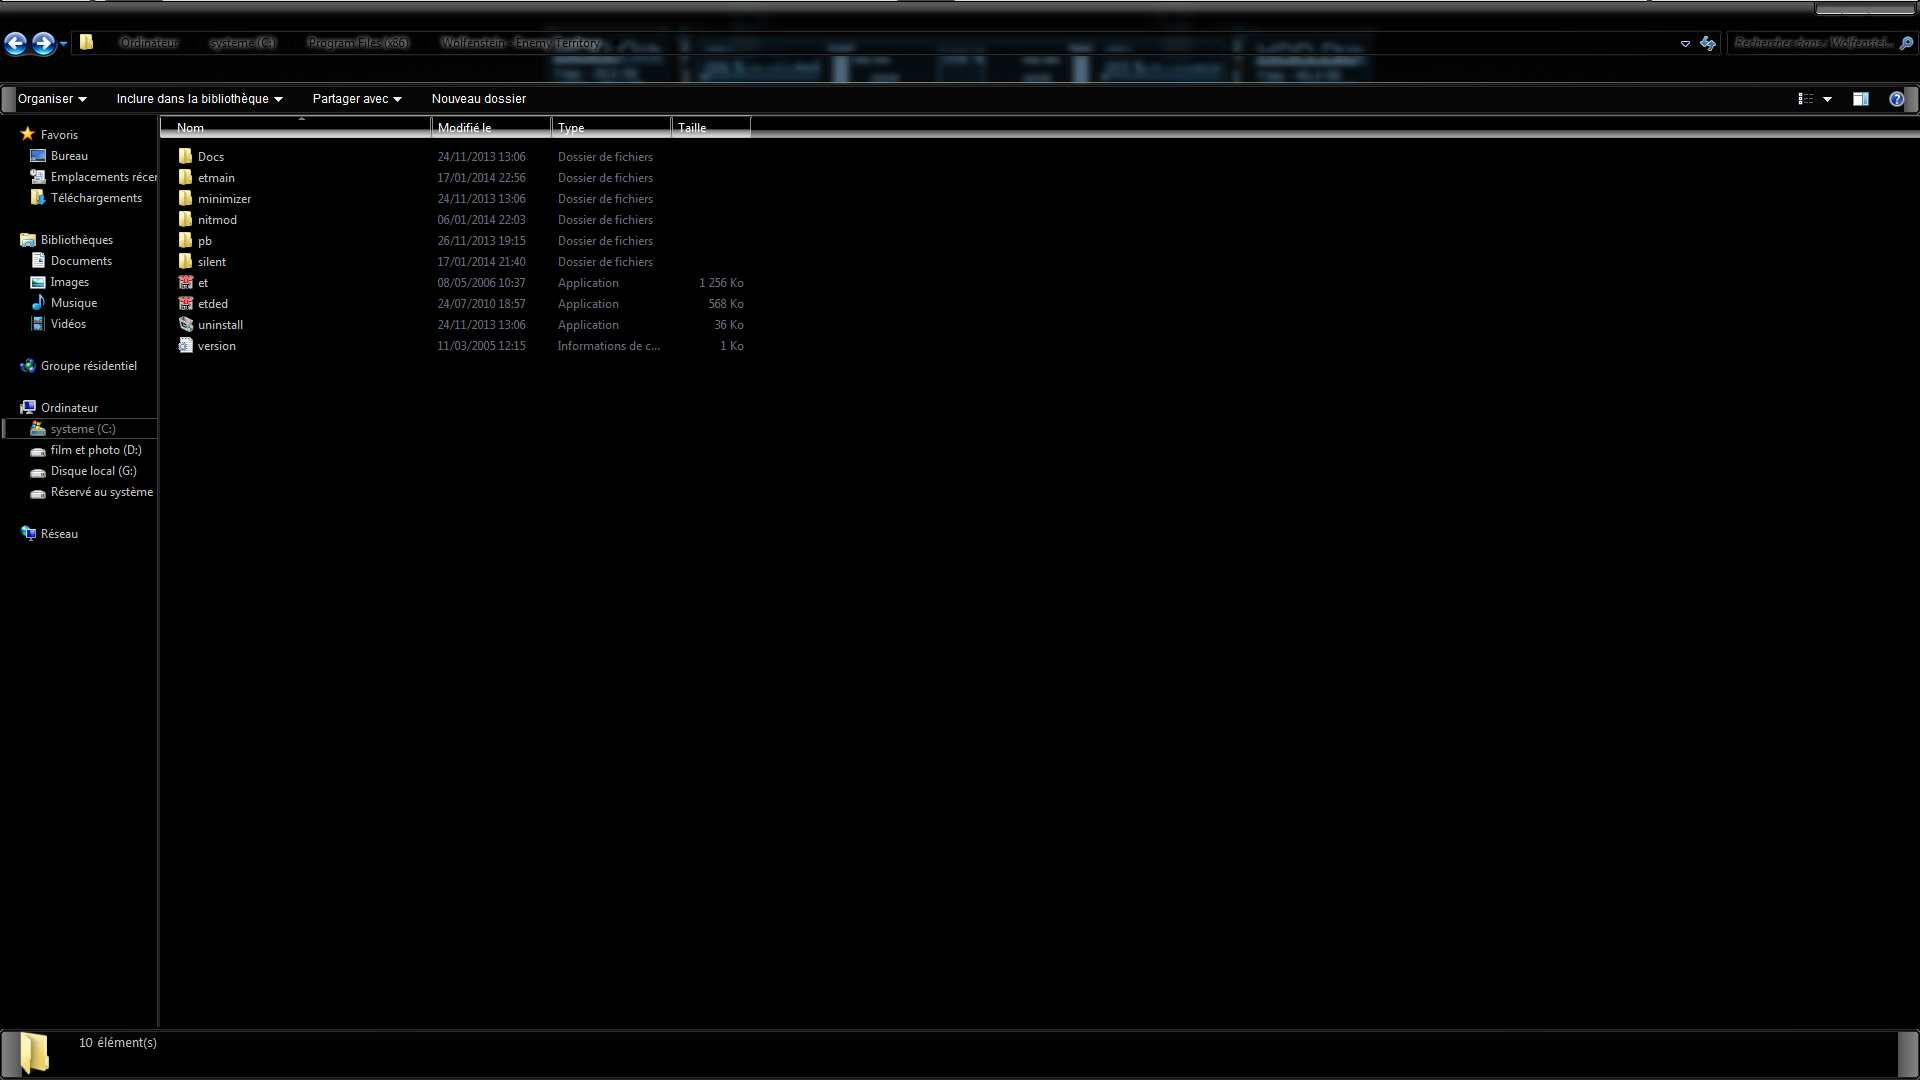This screenshot has width=1920, height=1080.
Task: Click the star icon beside Favoris
Action: [28, 134]
